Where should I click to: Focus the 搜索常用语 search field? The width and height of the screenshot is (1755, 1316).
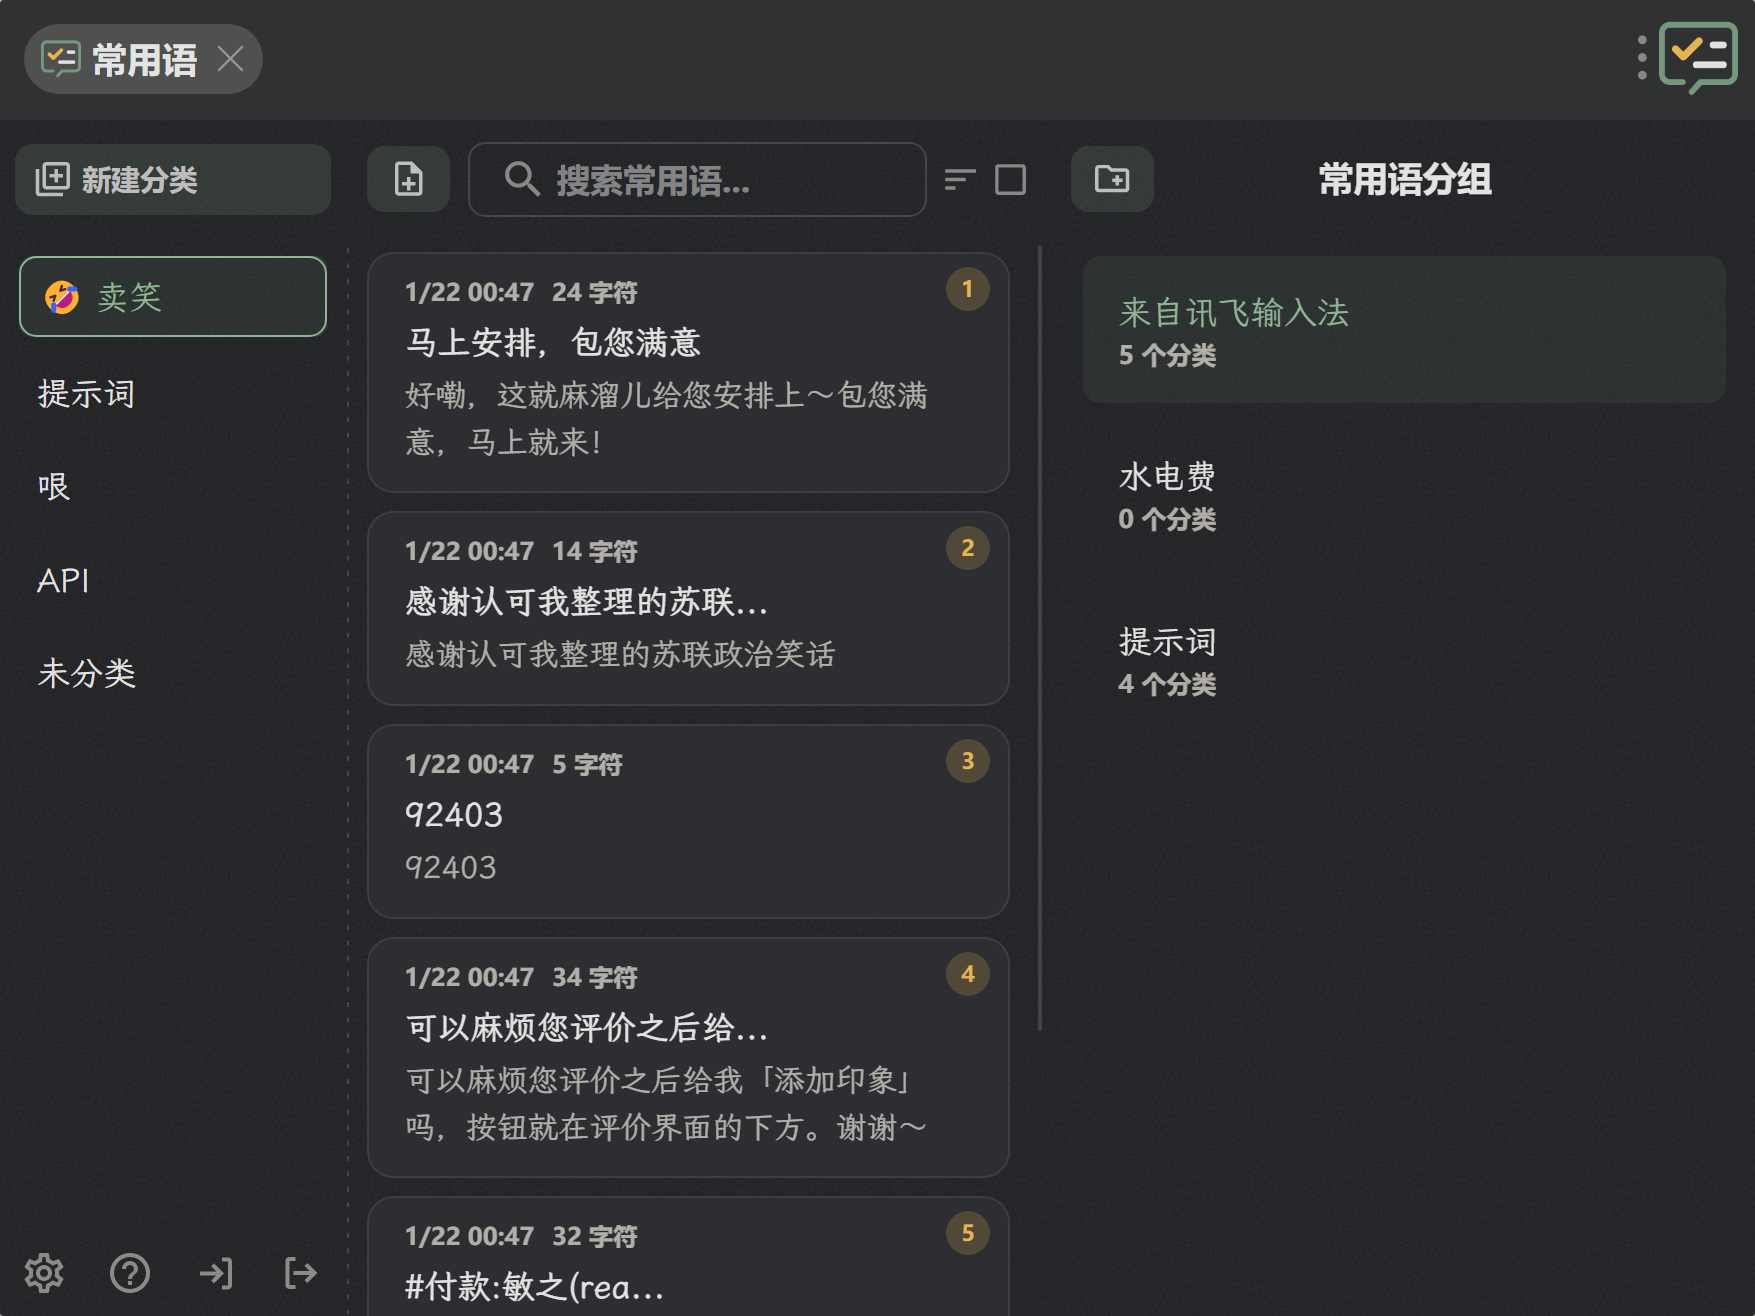coord(697,180)
